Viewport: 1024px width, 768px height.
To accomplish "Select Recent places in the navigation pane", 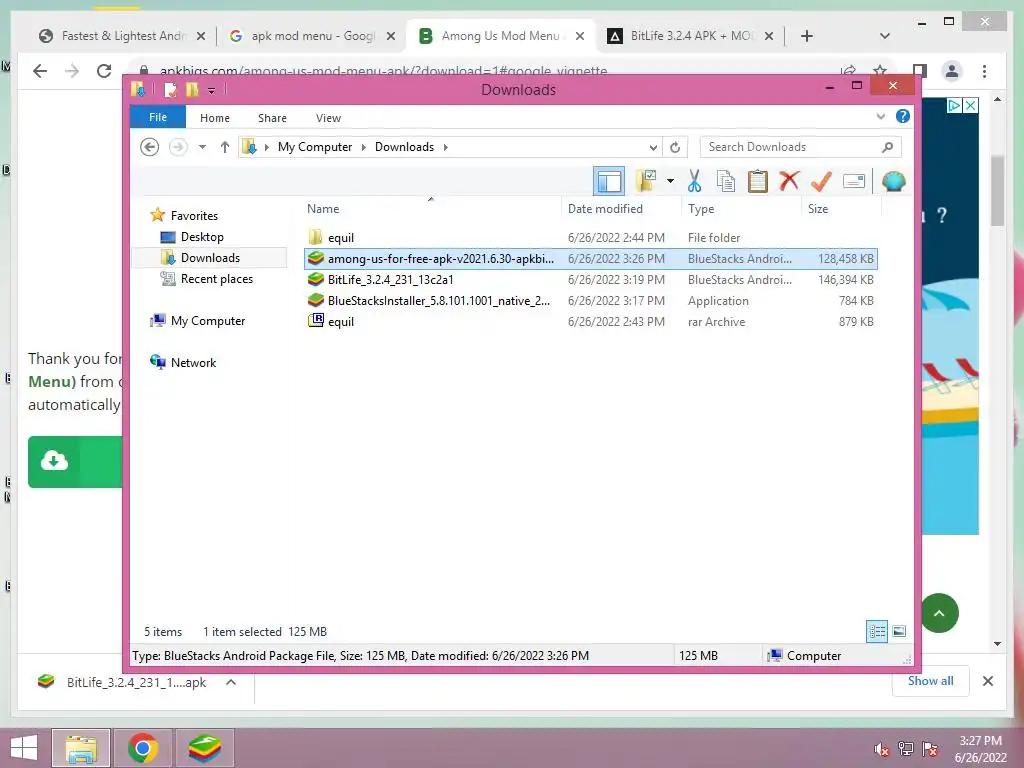I will [216, 279].
